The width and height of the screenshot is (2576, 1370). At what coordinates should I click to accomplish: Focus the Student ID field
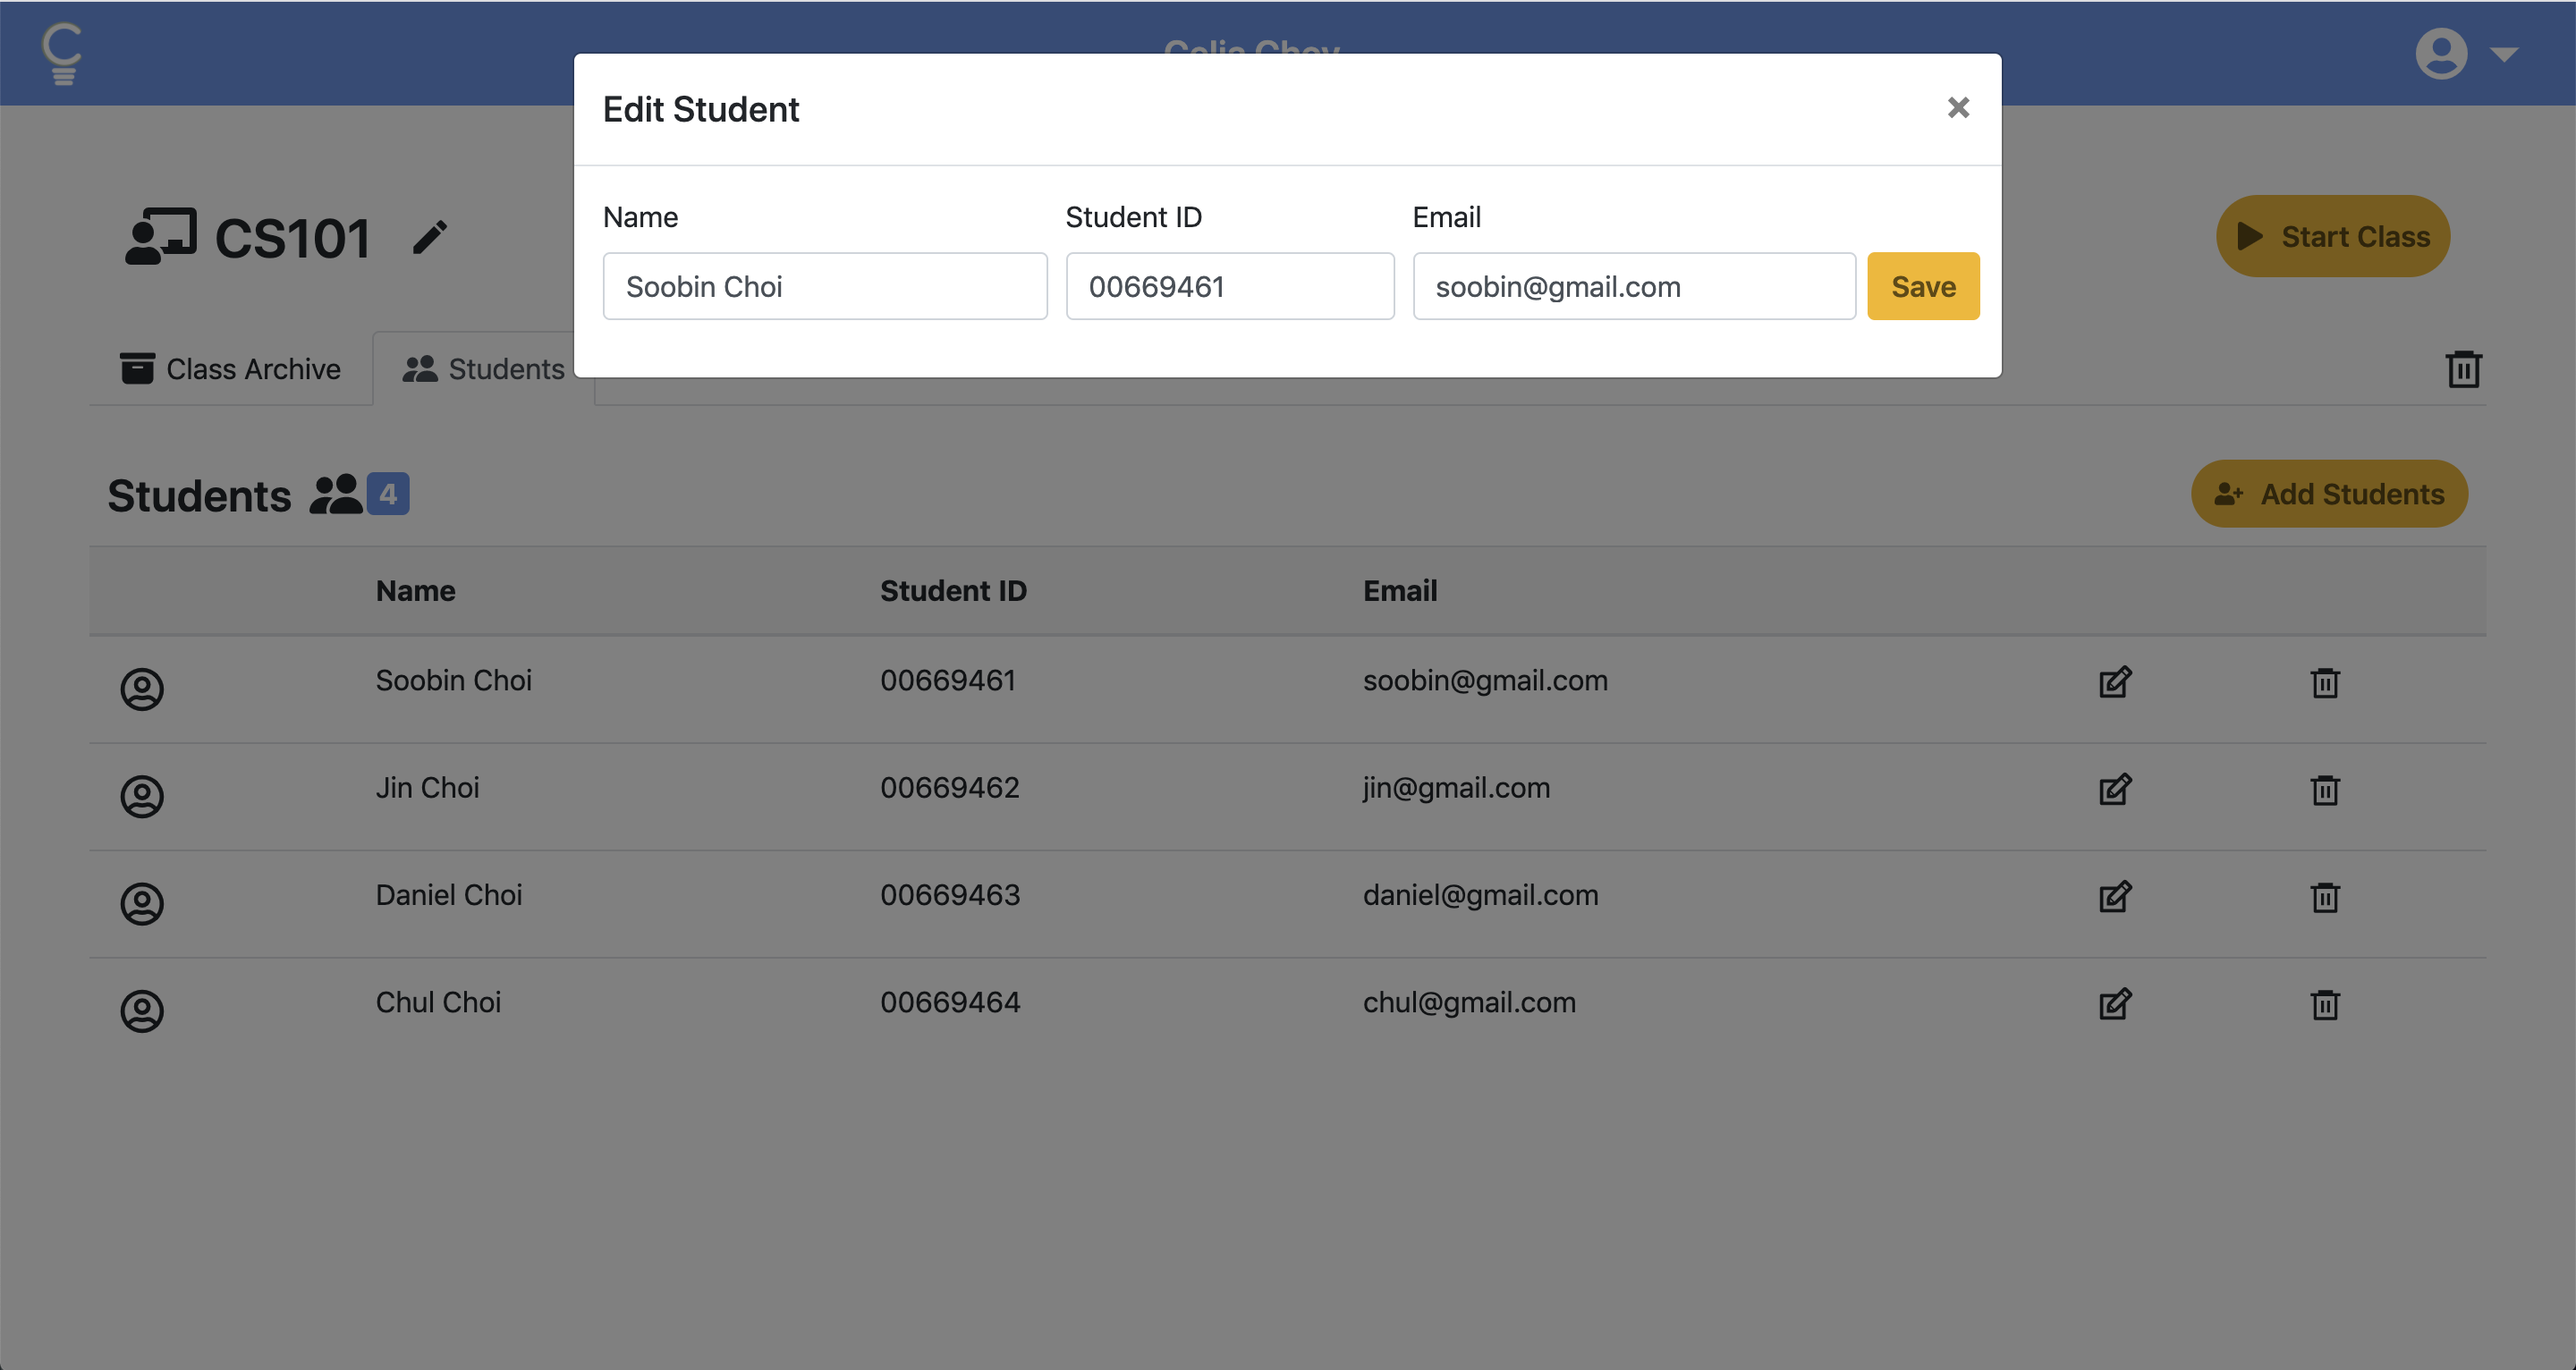coord(1229,287)
